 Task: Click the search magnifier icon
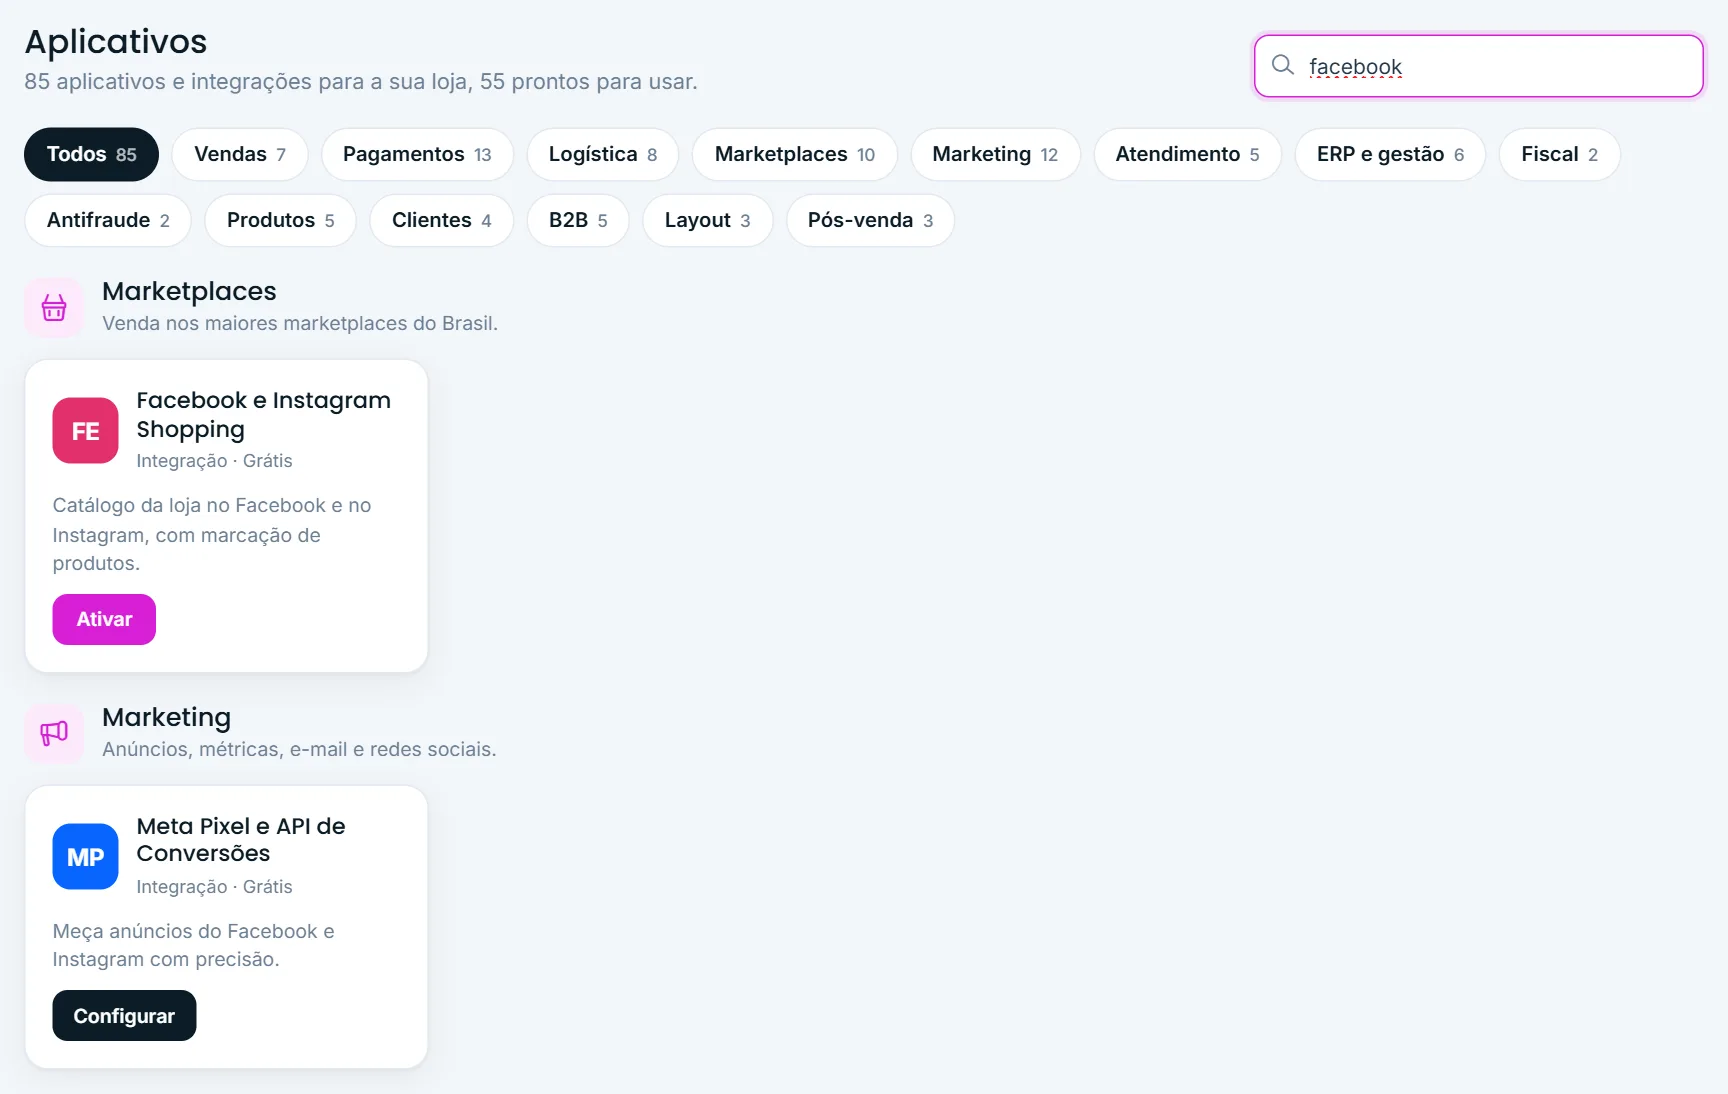point(1282,65)
